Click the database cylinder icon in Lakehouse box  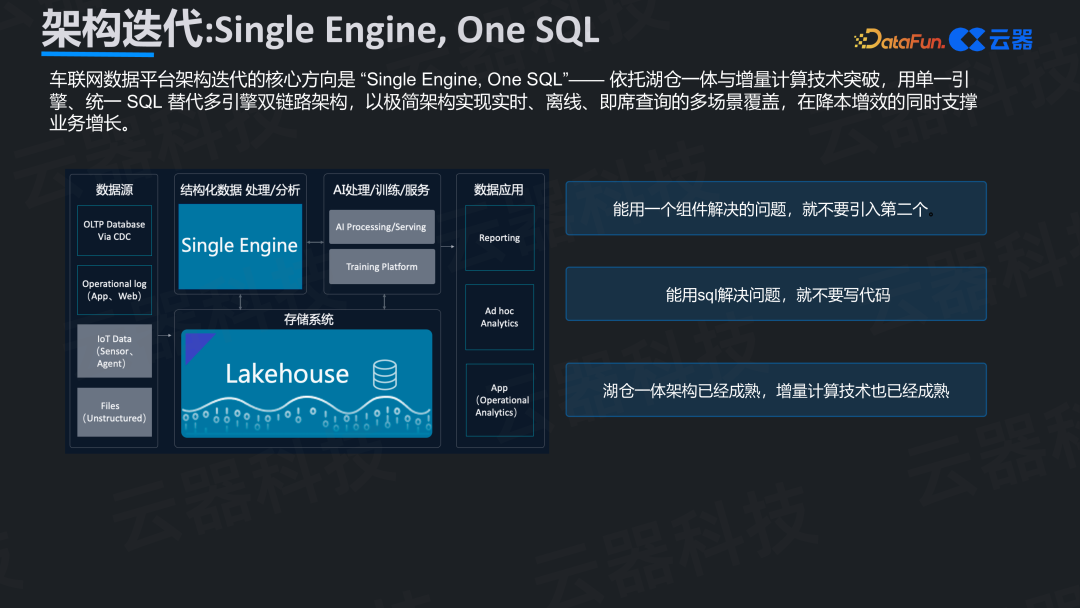(x=384, y=372)
